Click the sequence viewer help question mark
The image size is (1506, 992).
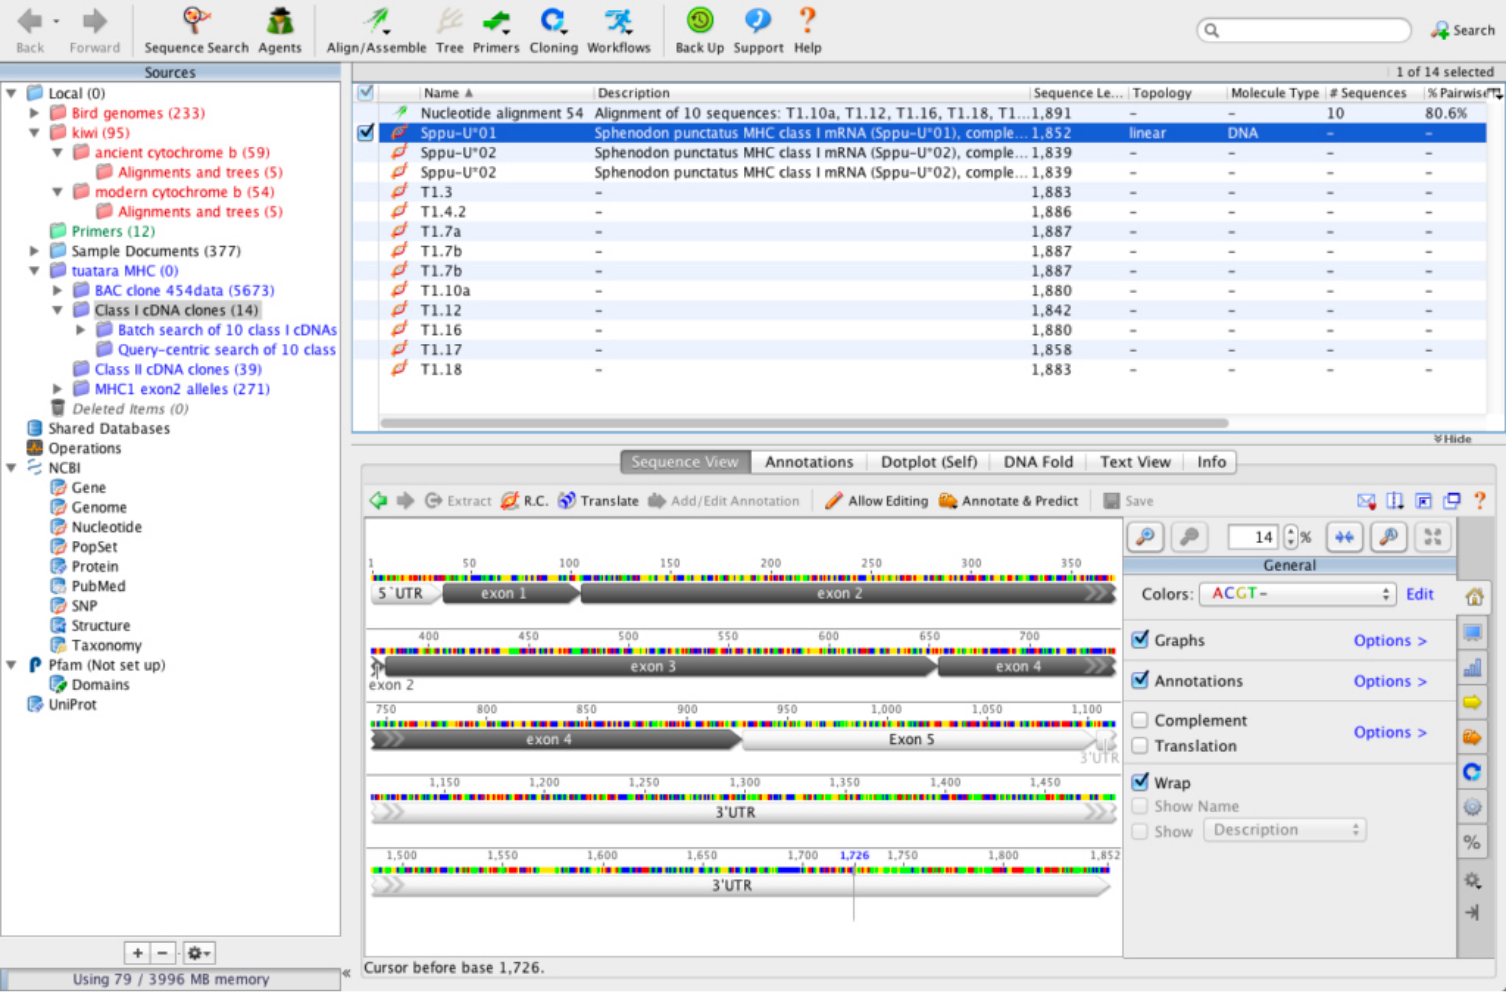coord(1479,501)
